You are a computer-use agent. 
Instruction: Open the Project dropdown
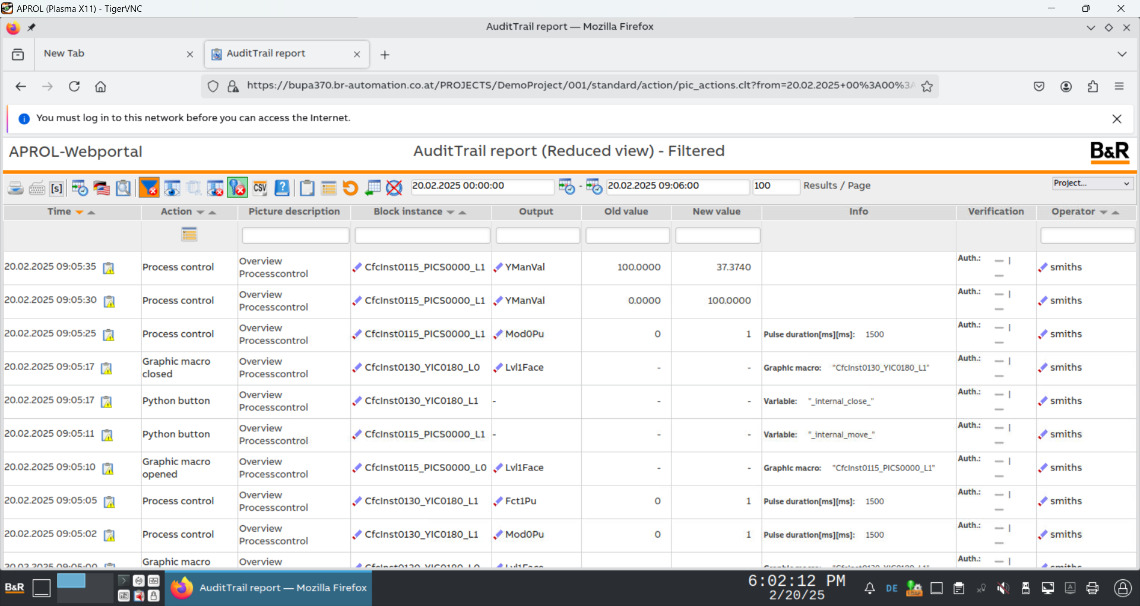tap(1091, 184)
